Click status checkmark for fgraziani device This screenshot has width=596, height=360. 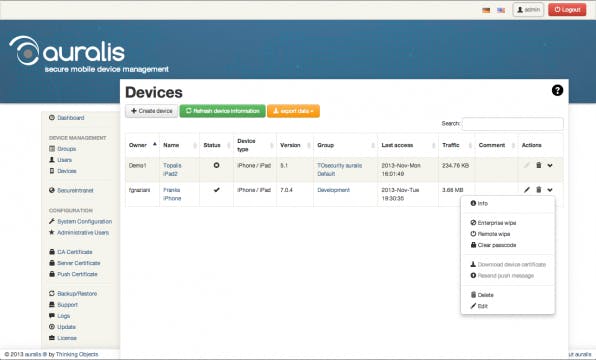(x=216, y=190)
